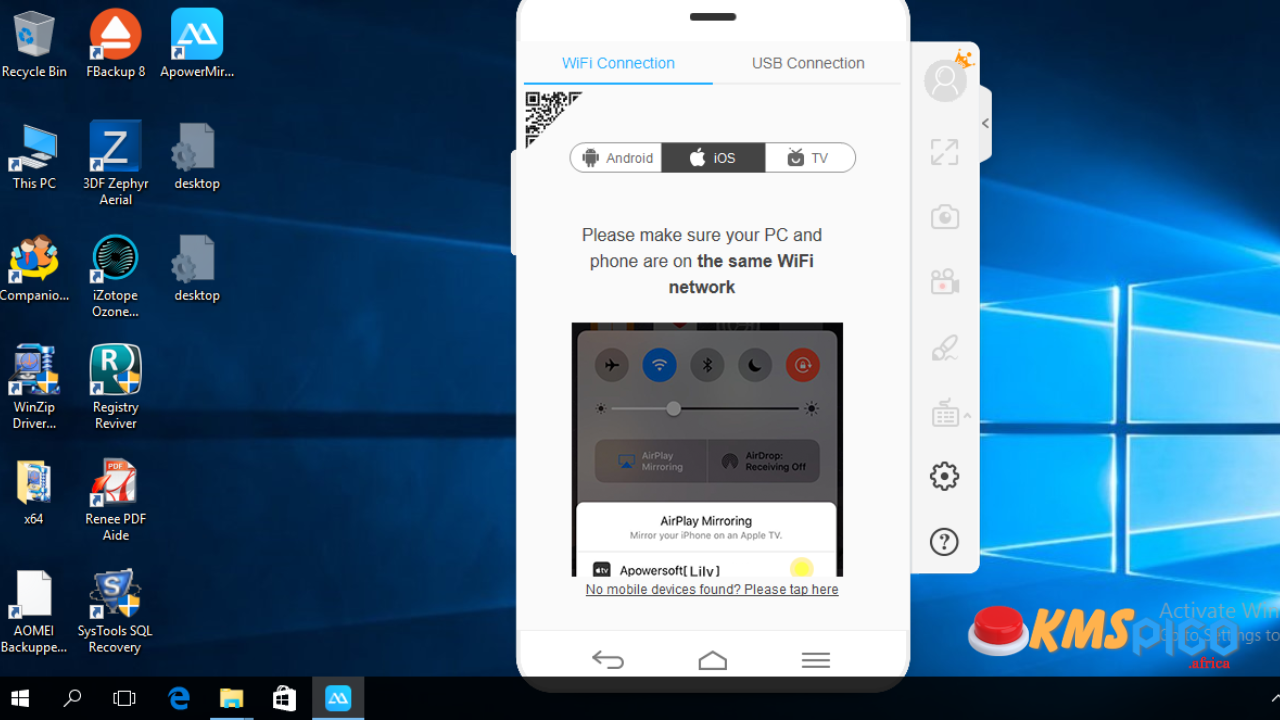Screen dimensions: 1280x720
Task: Click the phone home navigation button
Action: pyautogui.click(x=713, y=660)
